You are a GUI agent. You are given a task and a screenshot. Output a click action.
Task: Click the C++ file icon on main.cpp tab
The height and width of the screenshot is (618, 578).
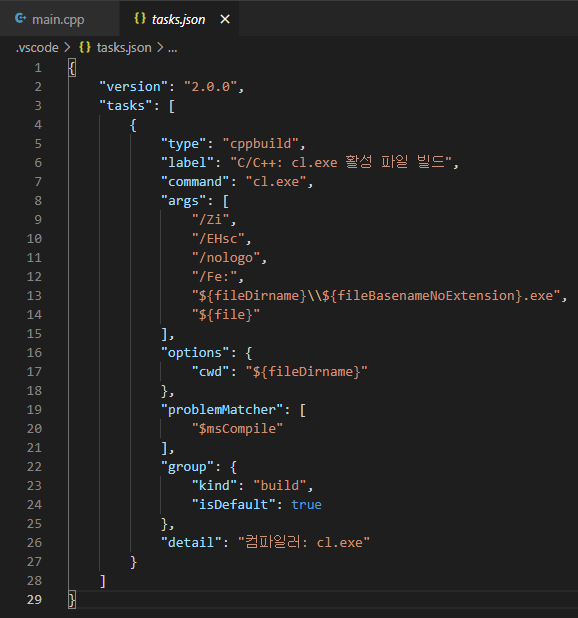(x=20, y=19)
